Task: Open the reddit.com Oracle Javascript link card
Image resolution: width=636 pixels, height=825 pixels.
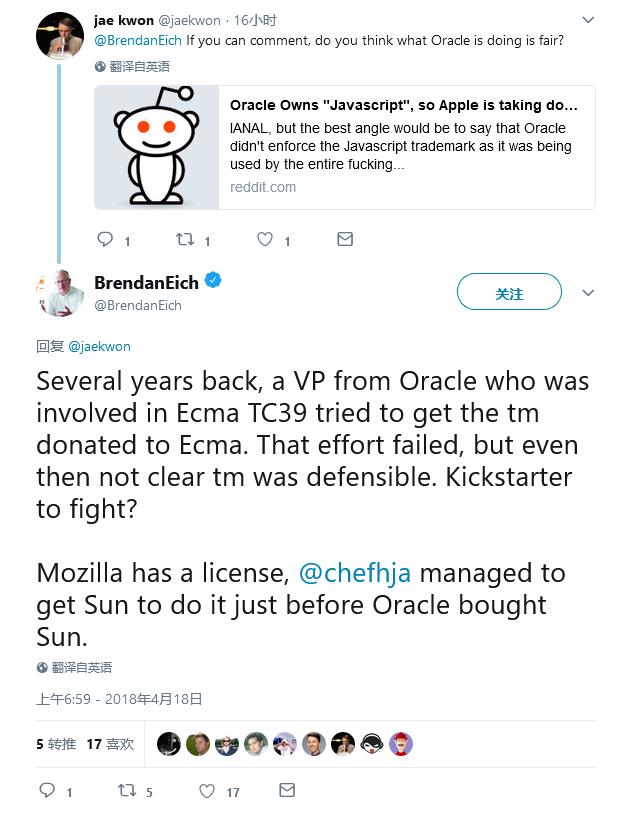Action: [x=345, y=147]
